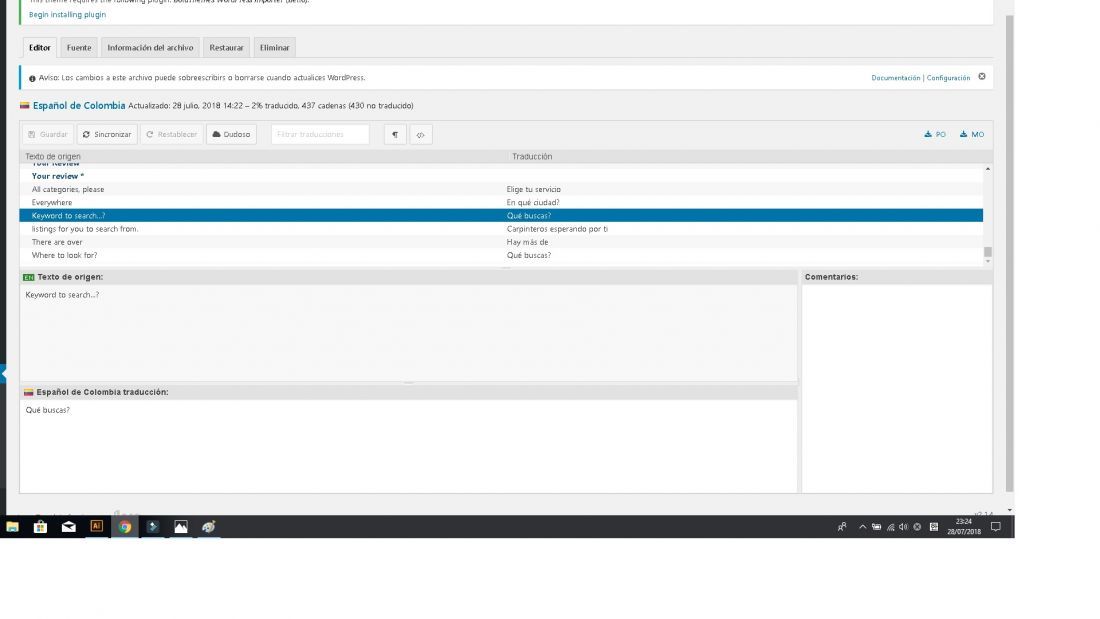
Task: Select the 'Your review *' row
Action: pyautogui.click(x=501, y=176)
